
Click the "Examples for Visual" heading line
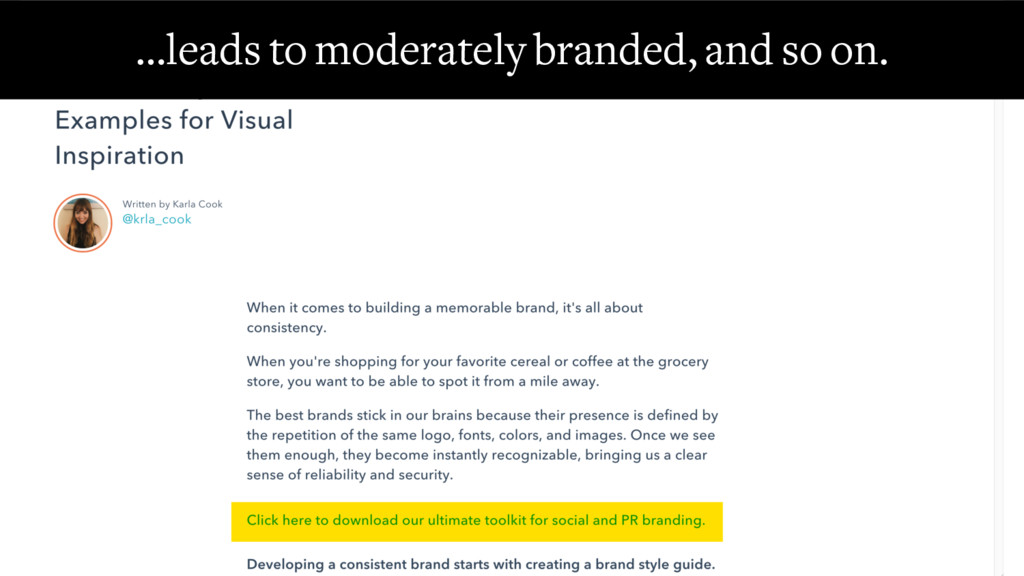[174, 120]
